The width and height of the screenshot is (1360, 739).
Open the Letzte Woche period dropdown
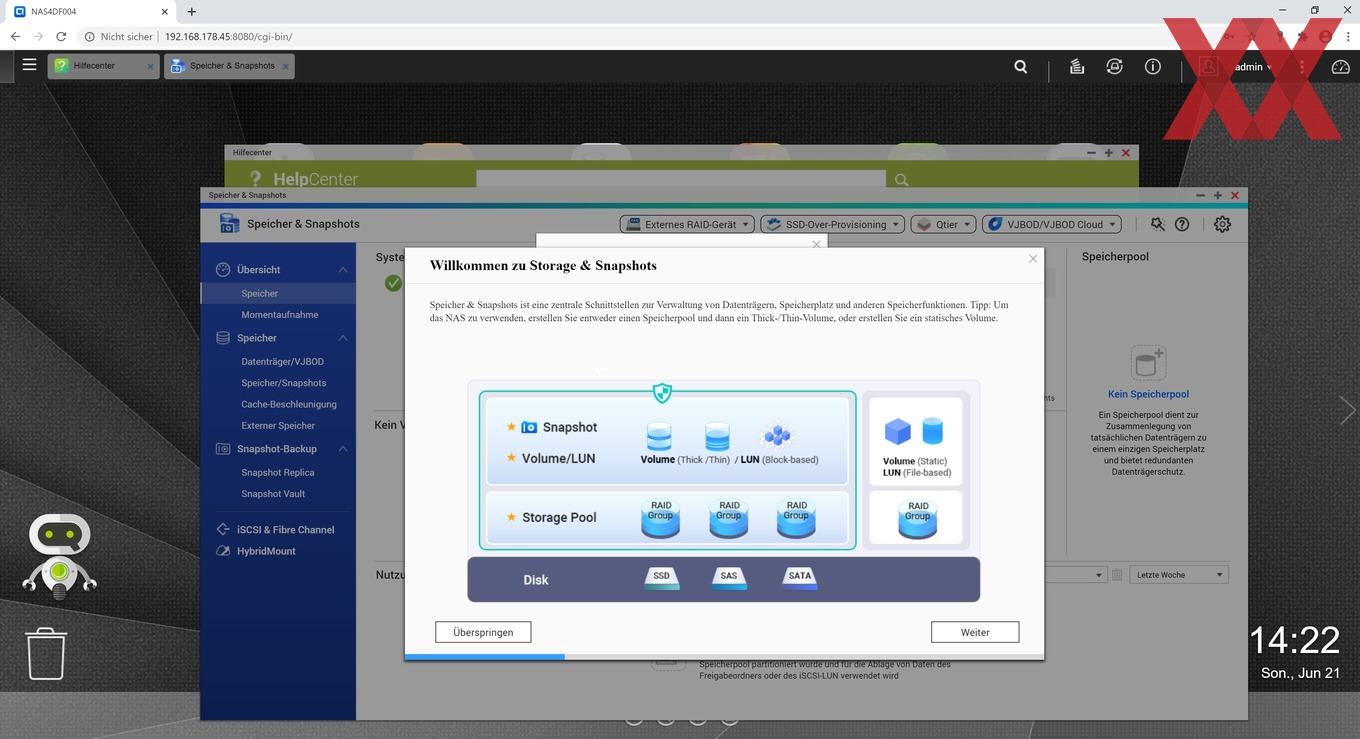pos(1180,575)
